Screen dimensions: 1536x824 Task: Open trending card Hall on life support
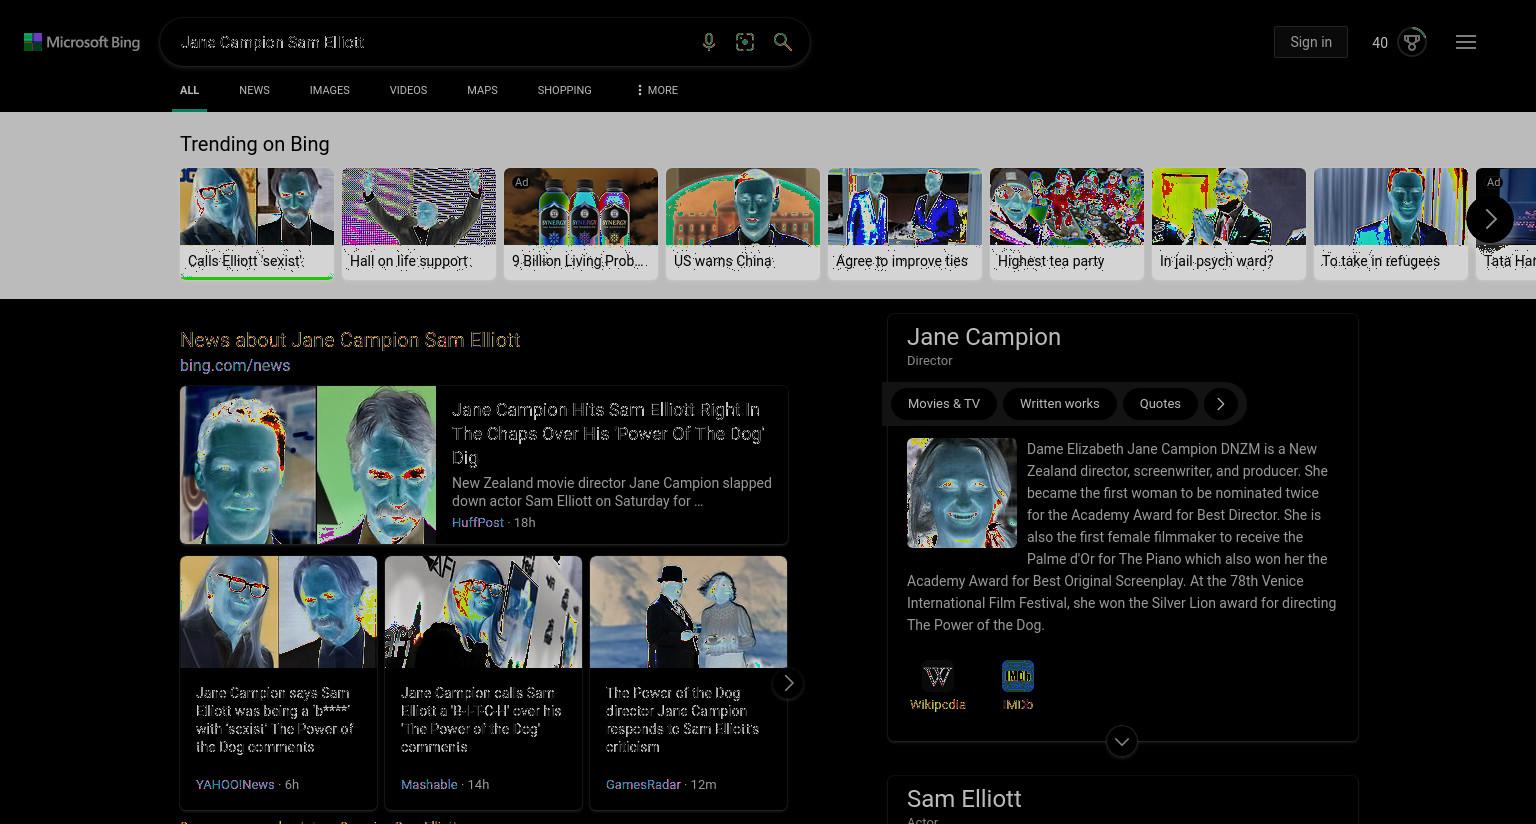click(x=419, y=224)
